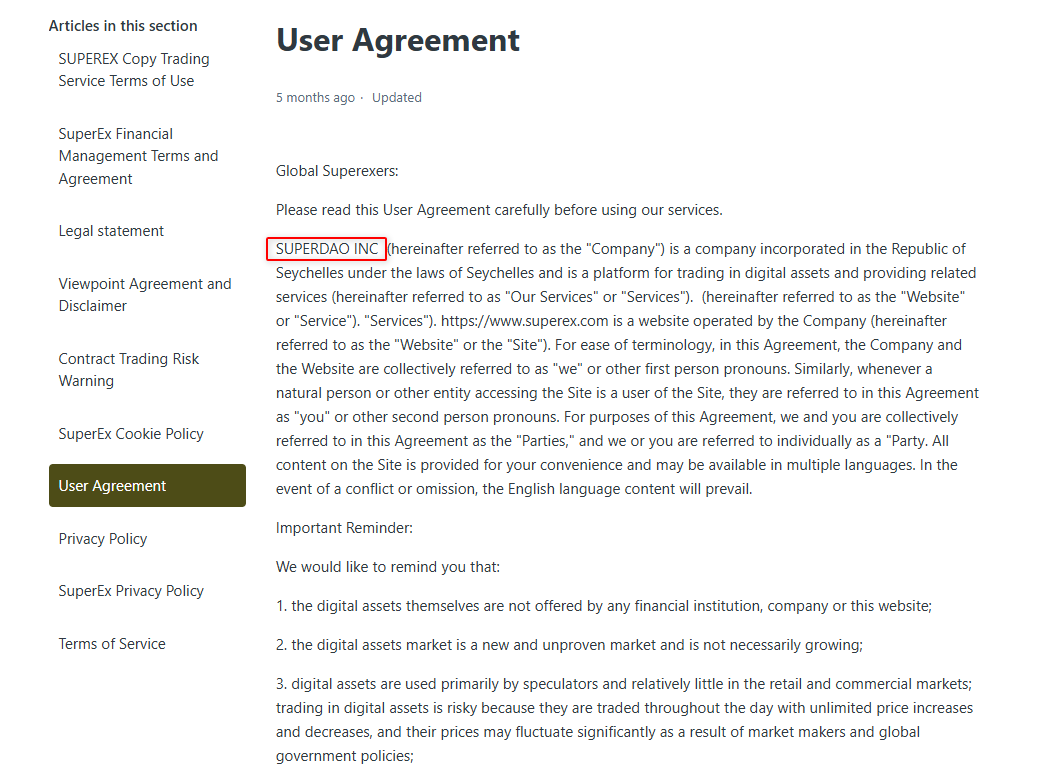Click the 'Important Reminder:' line
Viewport: 1052px width, 775px height.
(344, 528)
